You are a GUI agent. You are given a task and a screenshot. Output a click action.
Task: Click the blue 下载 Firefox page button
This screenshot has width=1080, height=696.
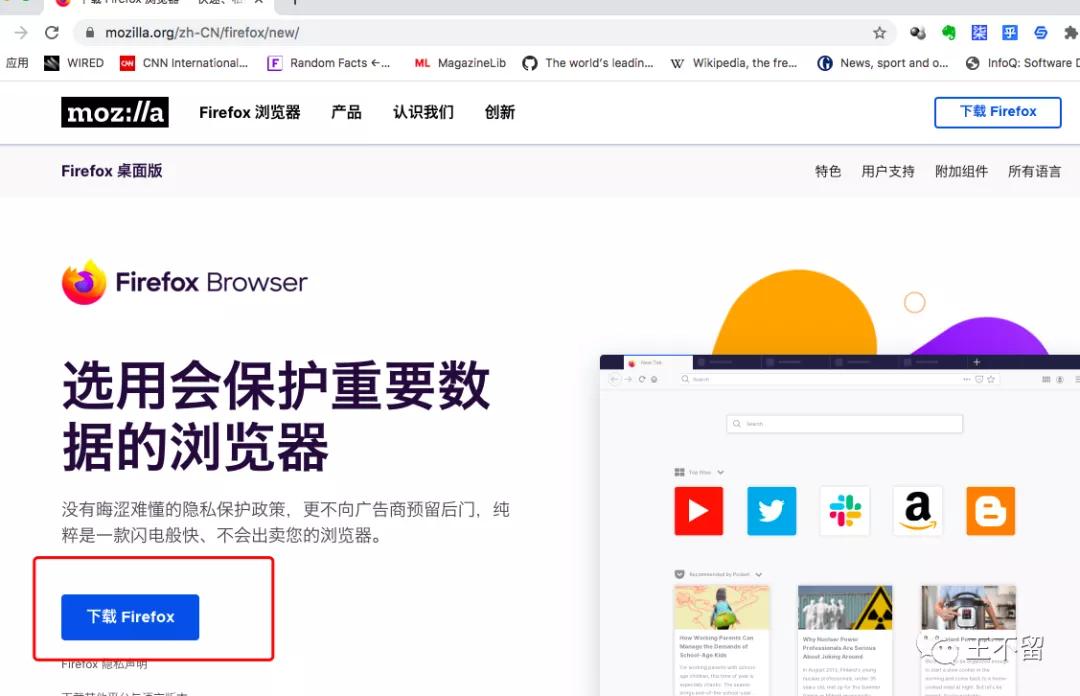(x=129, y=617)
